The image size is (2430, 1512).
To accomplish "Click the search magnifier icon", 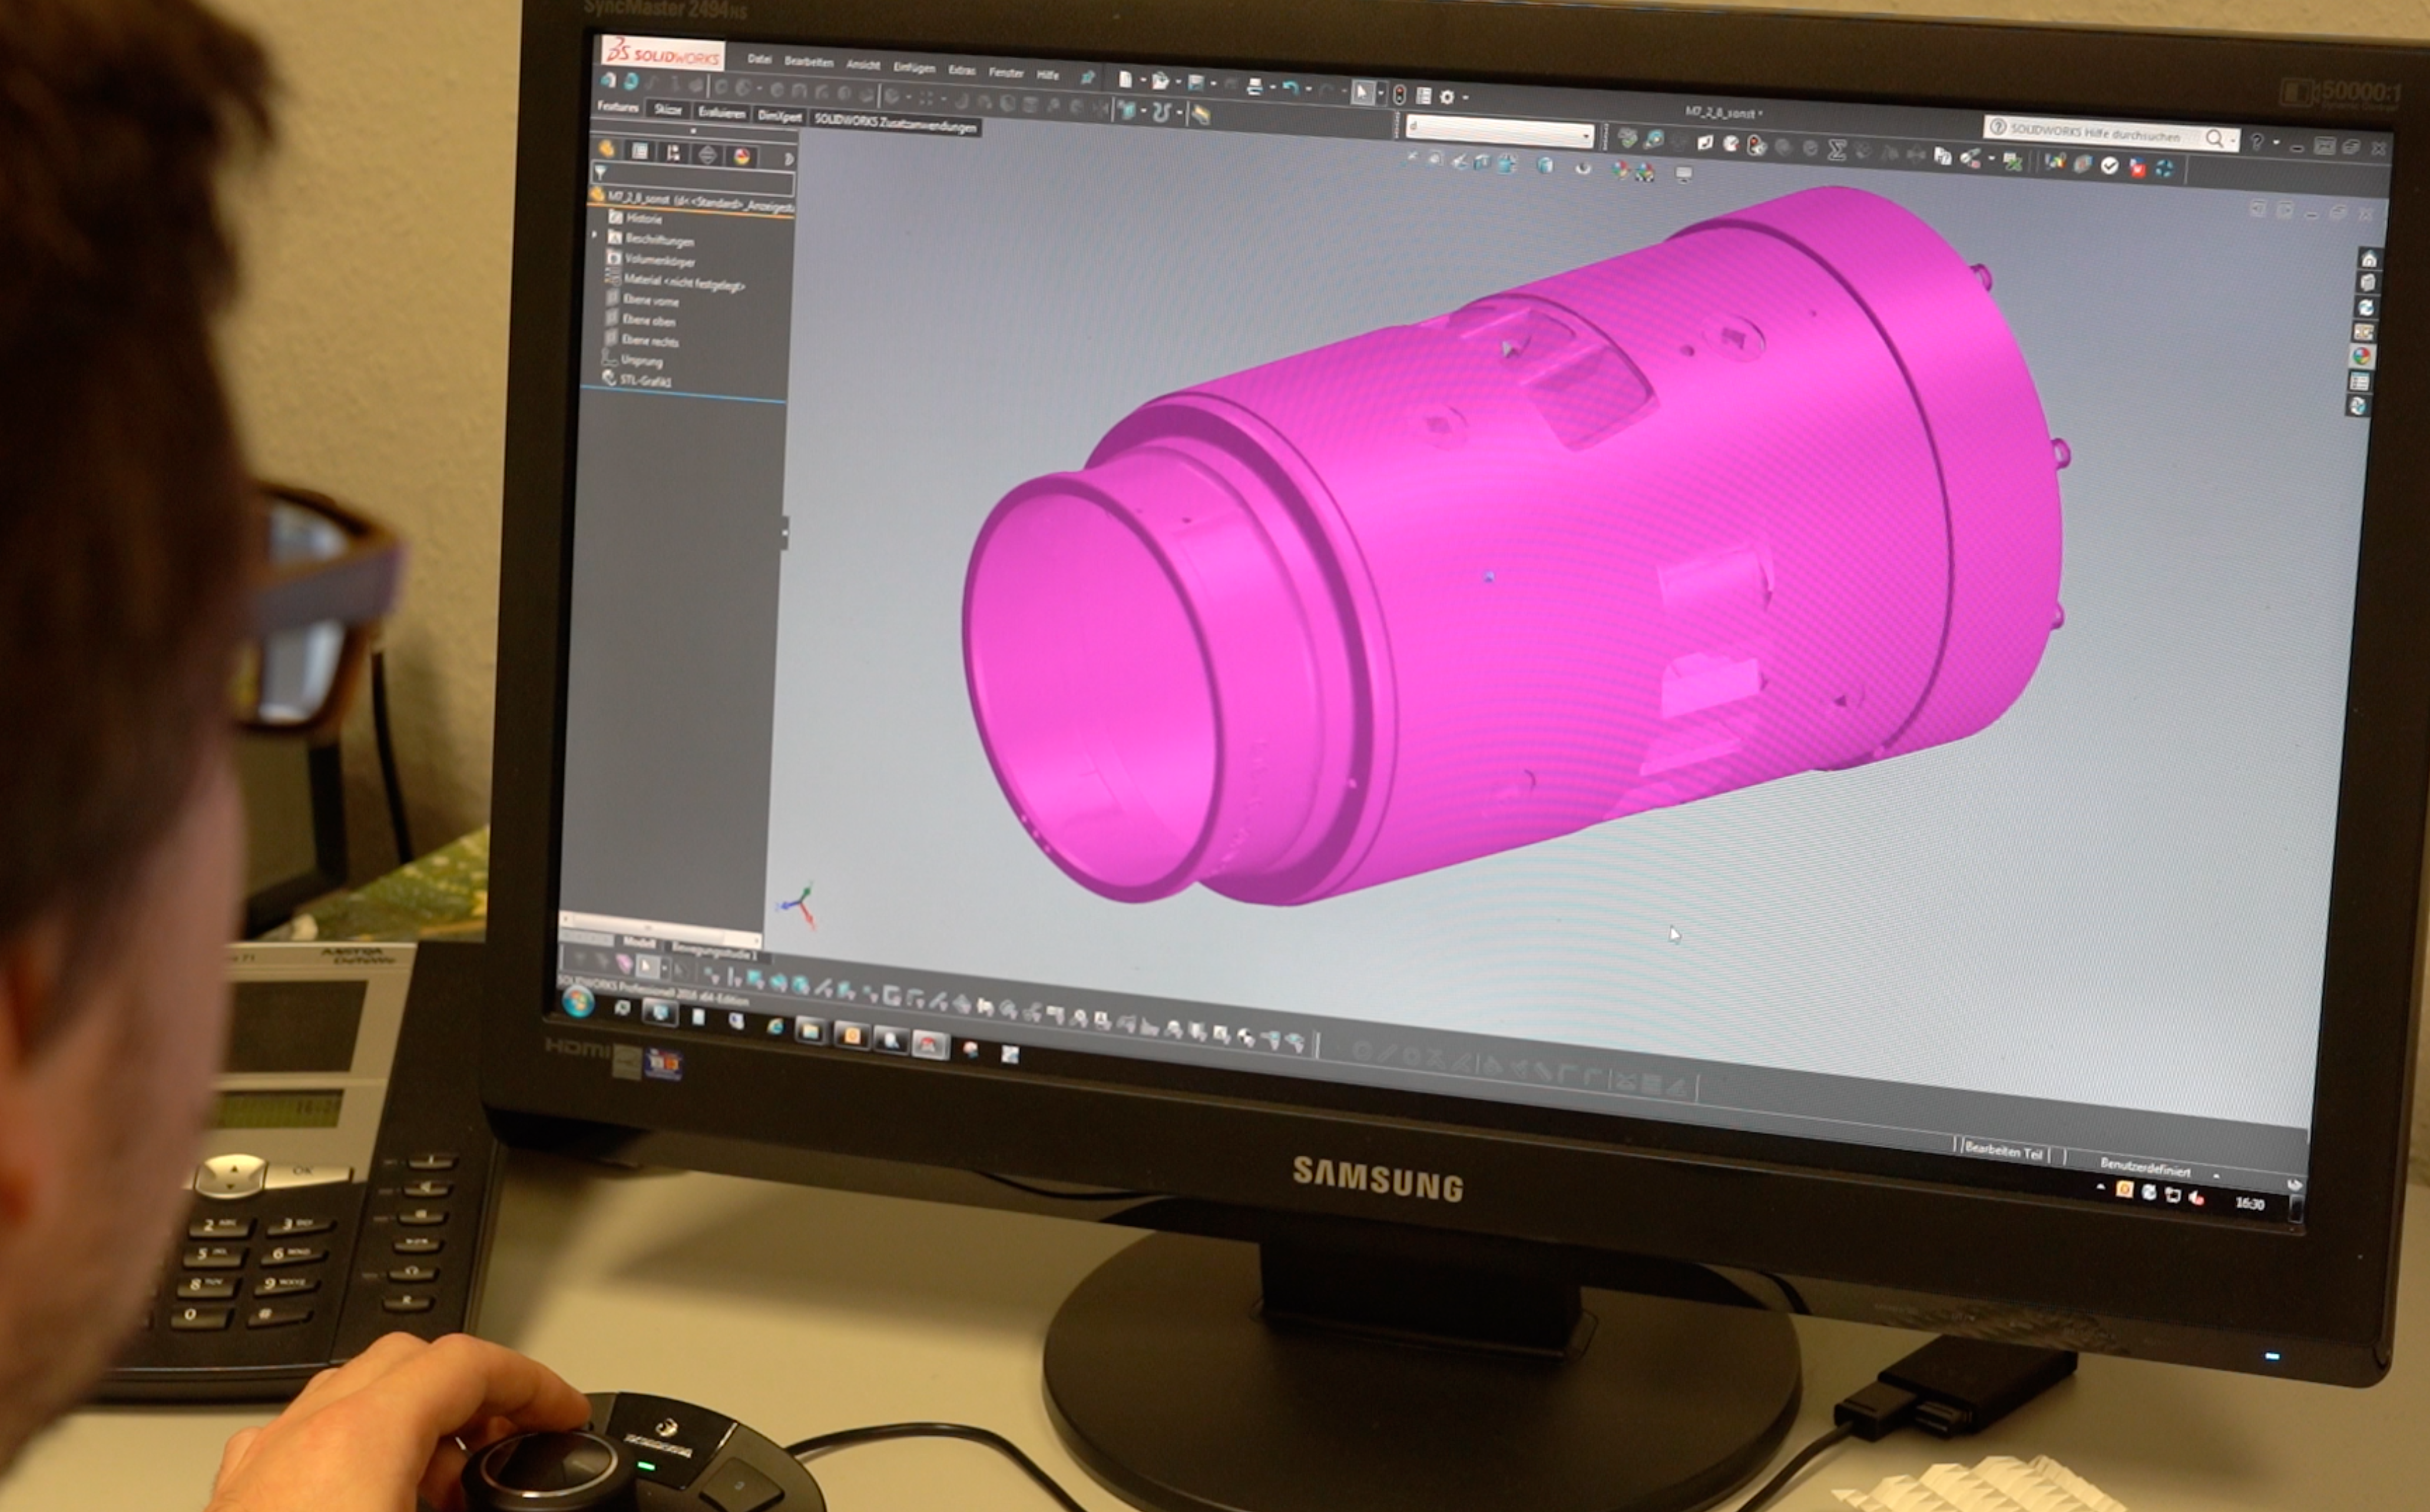I will point(2214,139).
